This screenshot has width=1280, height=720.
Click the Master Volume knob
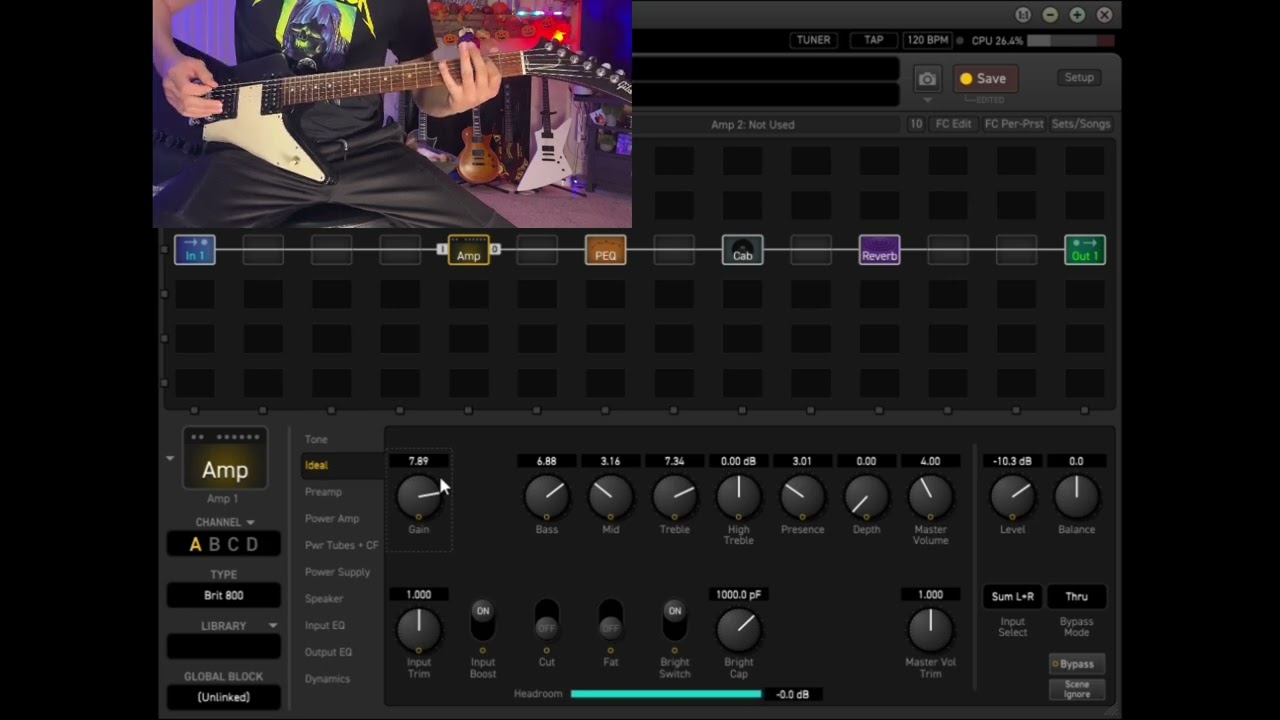[930, 496]
